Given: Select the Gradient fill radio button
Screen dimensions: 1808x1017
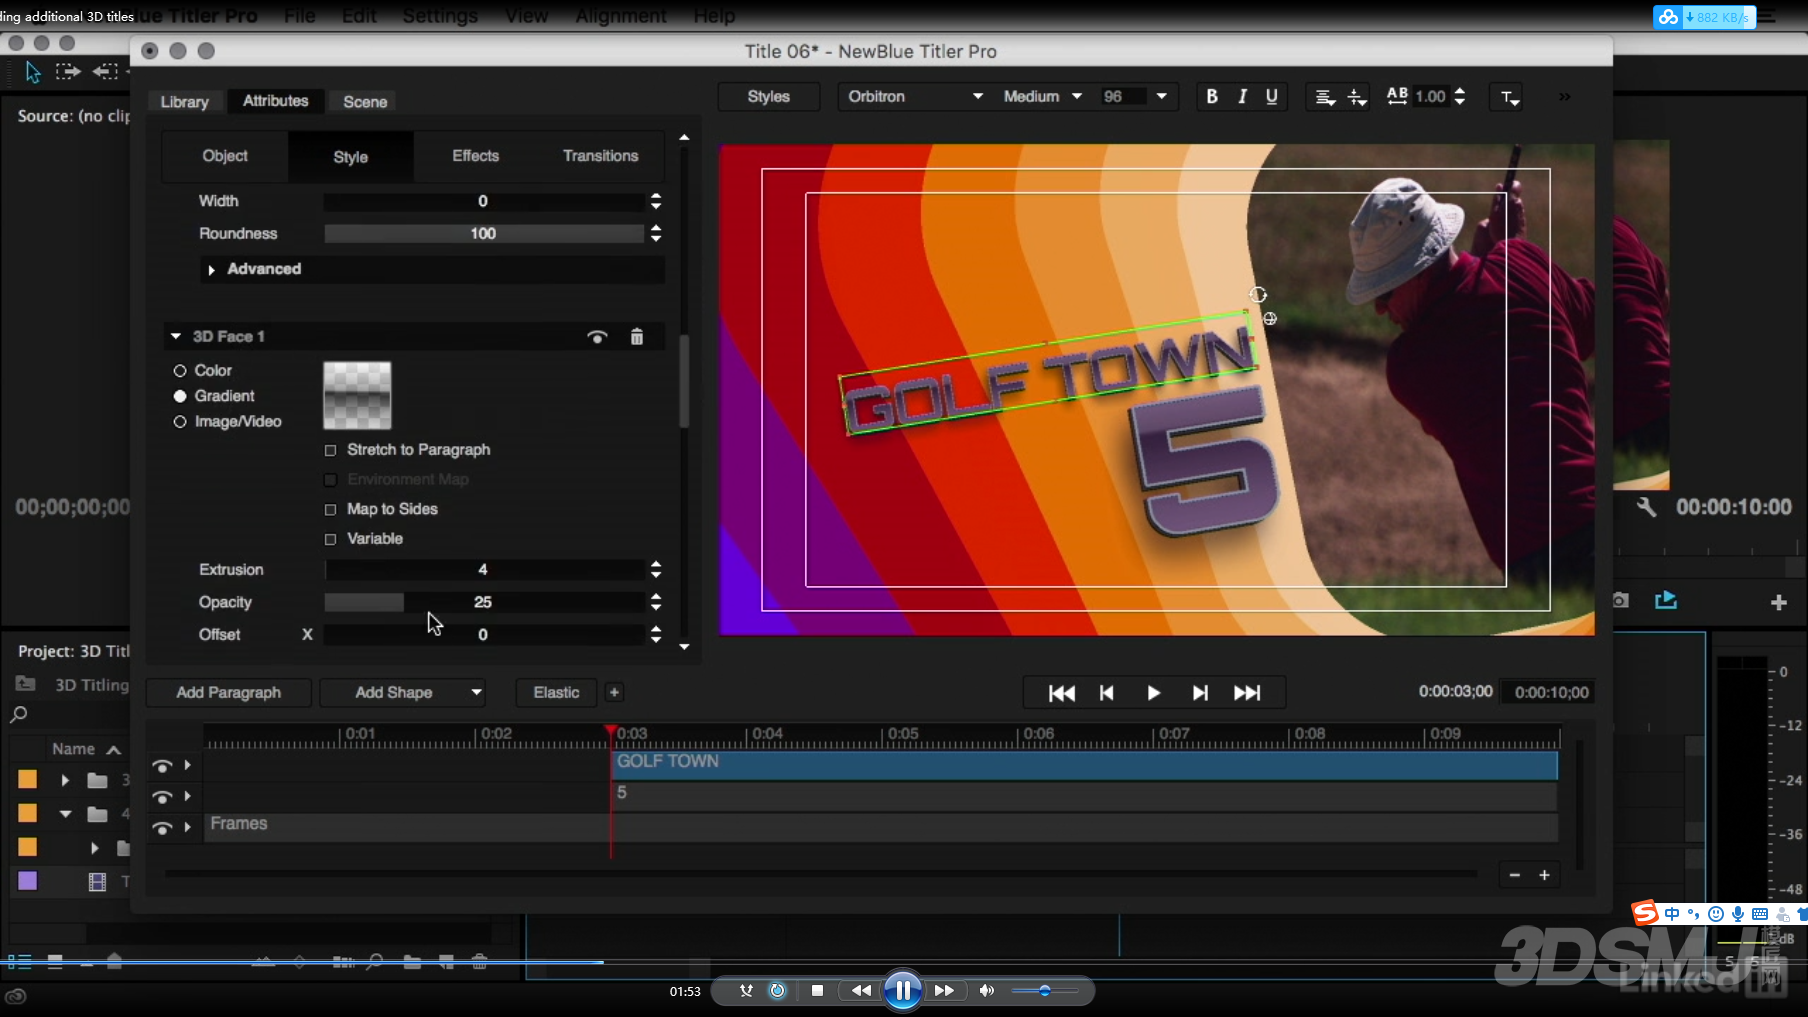Looking at the screenshot, I should (180, 397).
